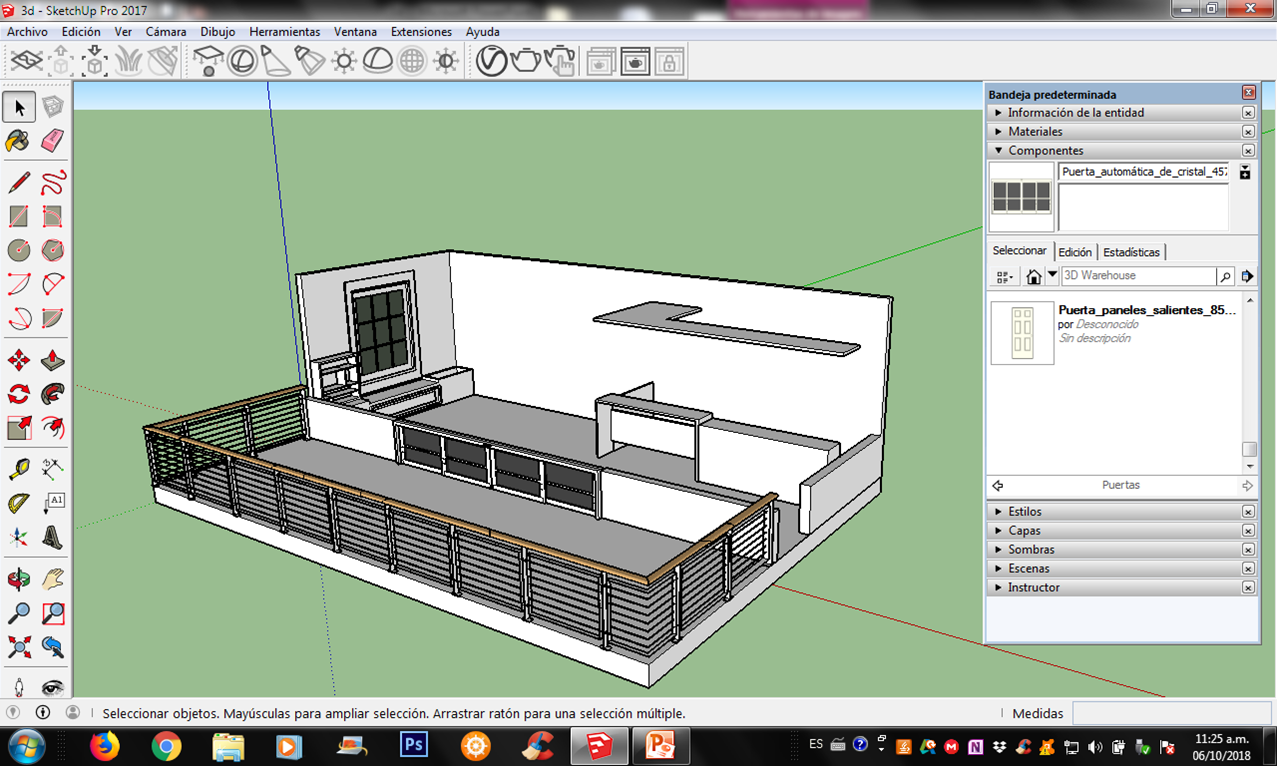Activate the Push/Pull tool
Image resolution: width=1277 pixels, height=766 pixels.
(x=53, y=361)
